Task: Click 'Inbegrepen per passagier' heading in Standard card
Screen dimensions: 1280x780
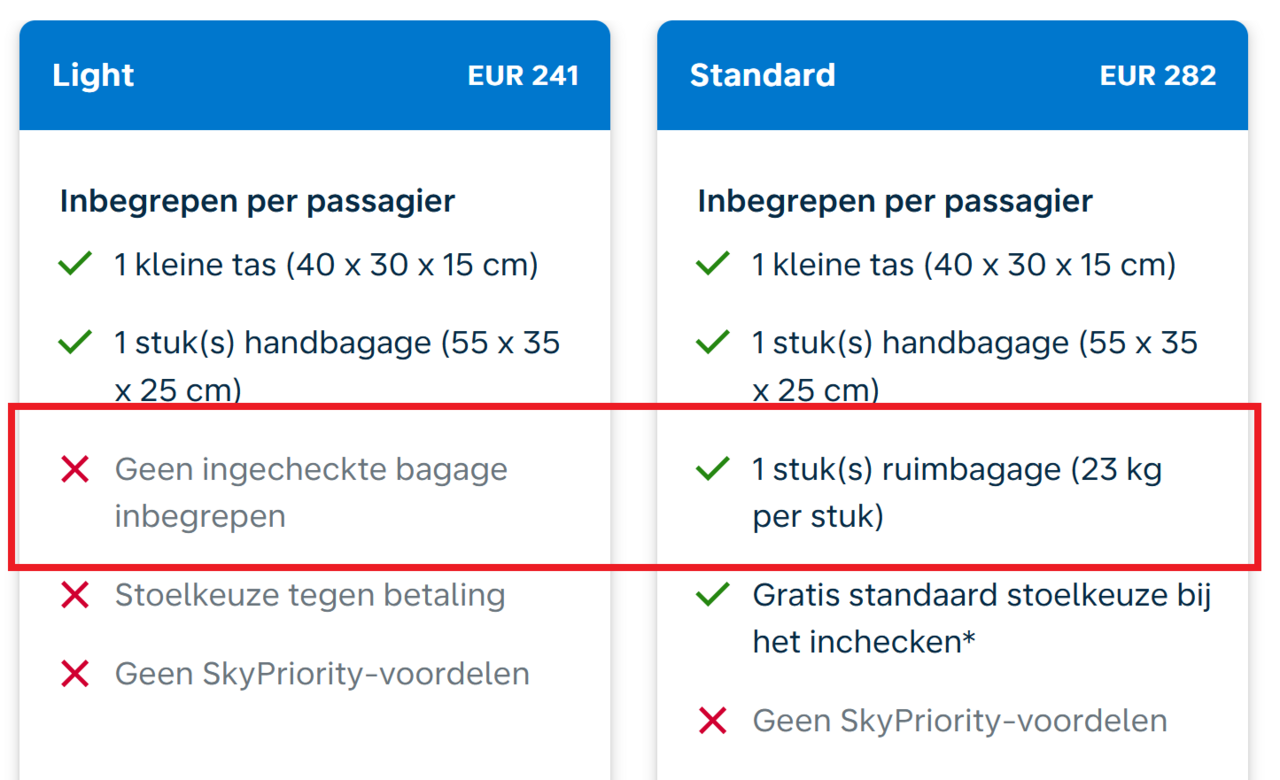Action: click(x=895, y=201)
